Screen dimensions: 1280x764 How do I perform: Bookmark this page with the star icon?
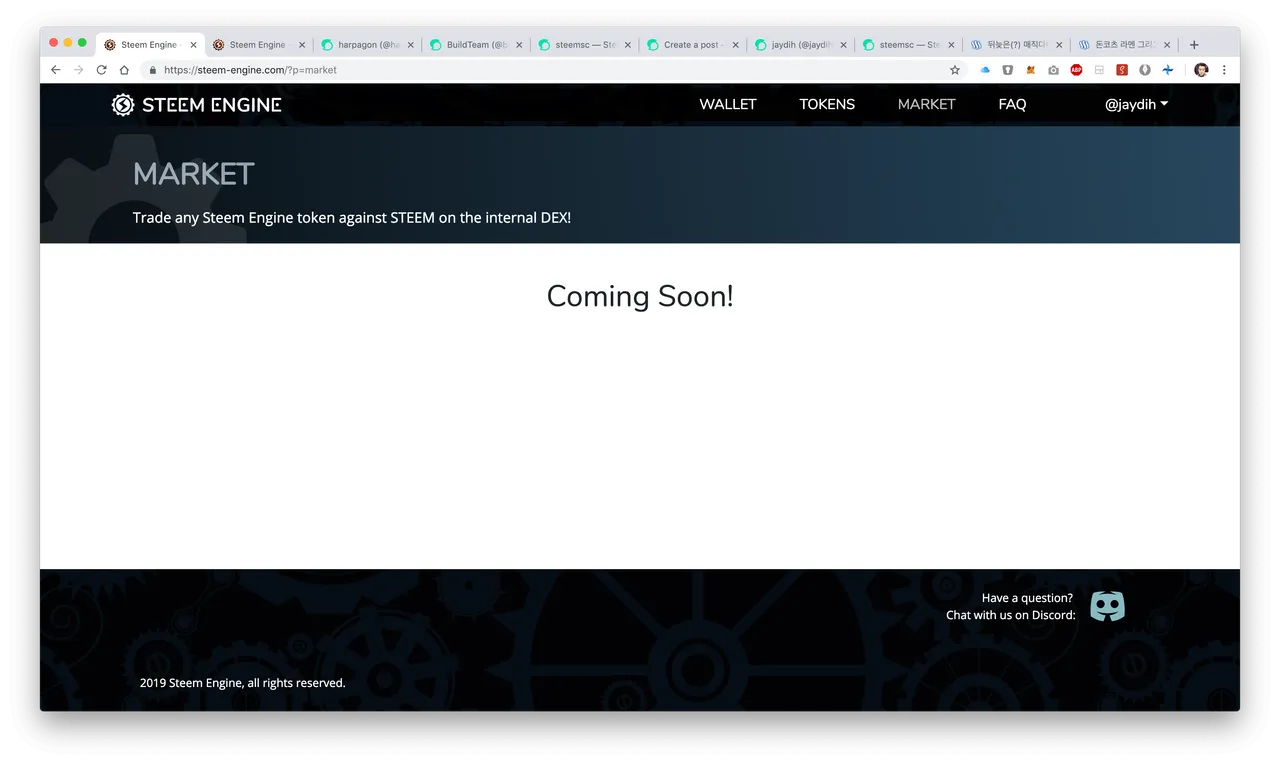coord(954,70)
